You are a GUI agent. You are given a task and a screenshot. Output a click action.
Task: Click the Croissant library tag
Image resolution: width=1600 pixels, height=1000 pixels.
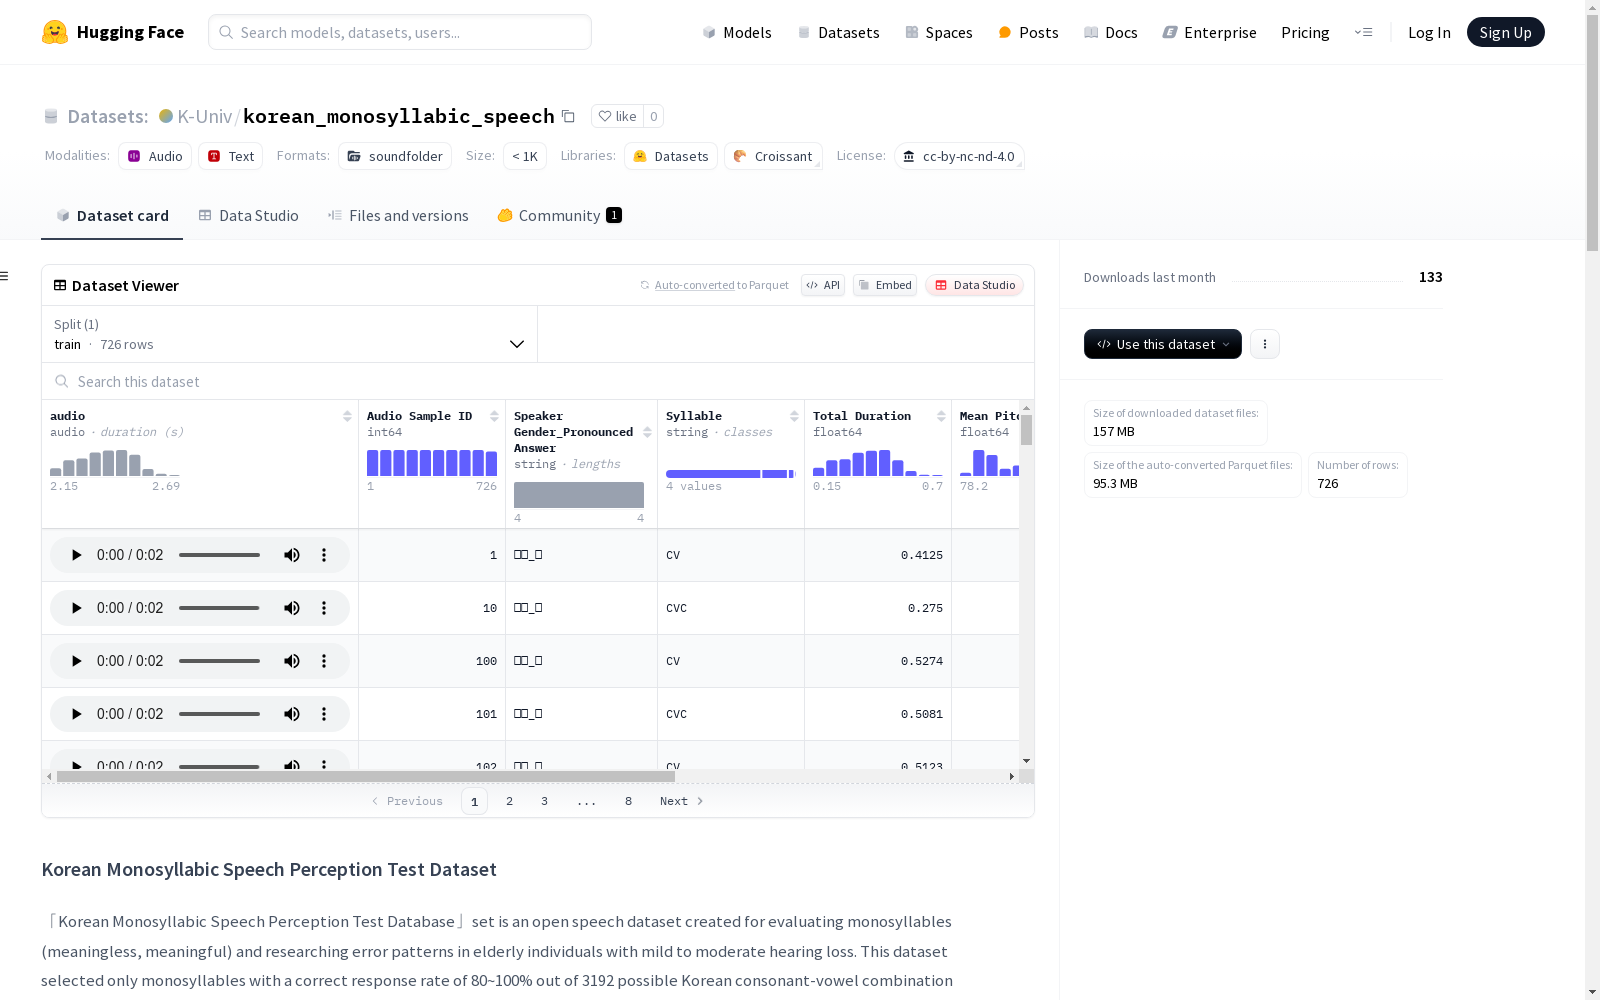click(773, 156)
